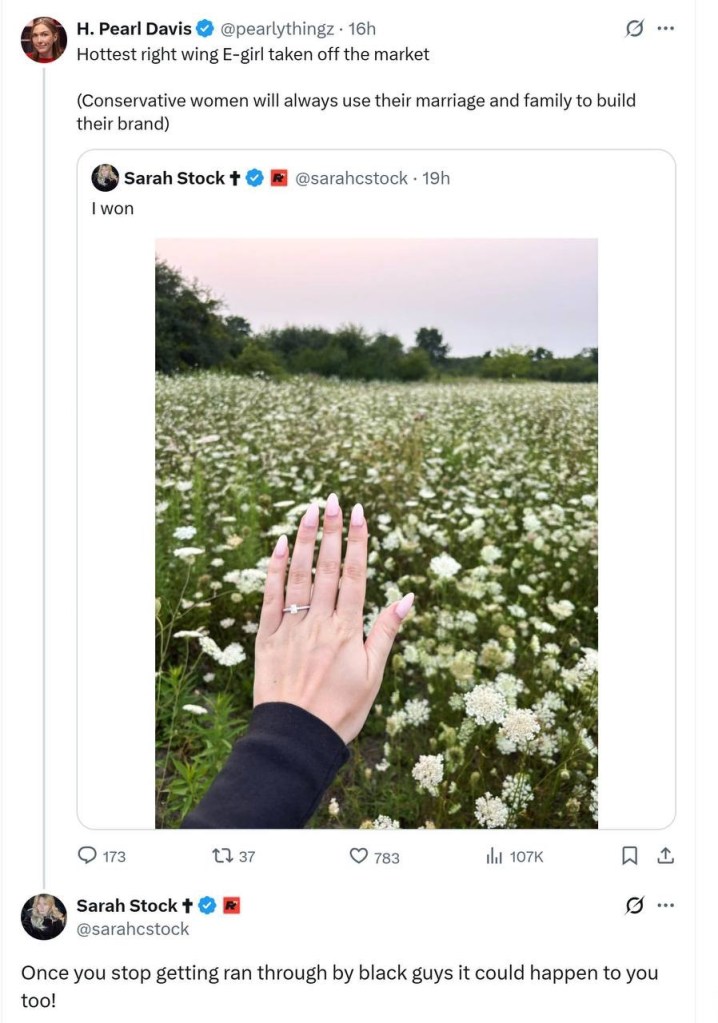Open @sarahcstock handle in quoted tweet
The height and width of the screenshot is (1023, 718).
tap(351, 178)
